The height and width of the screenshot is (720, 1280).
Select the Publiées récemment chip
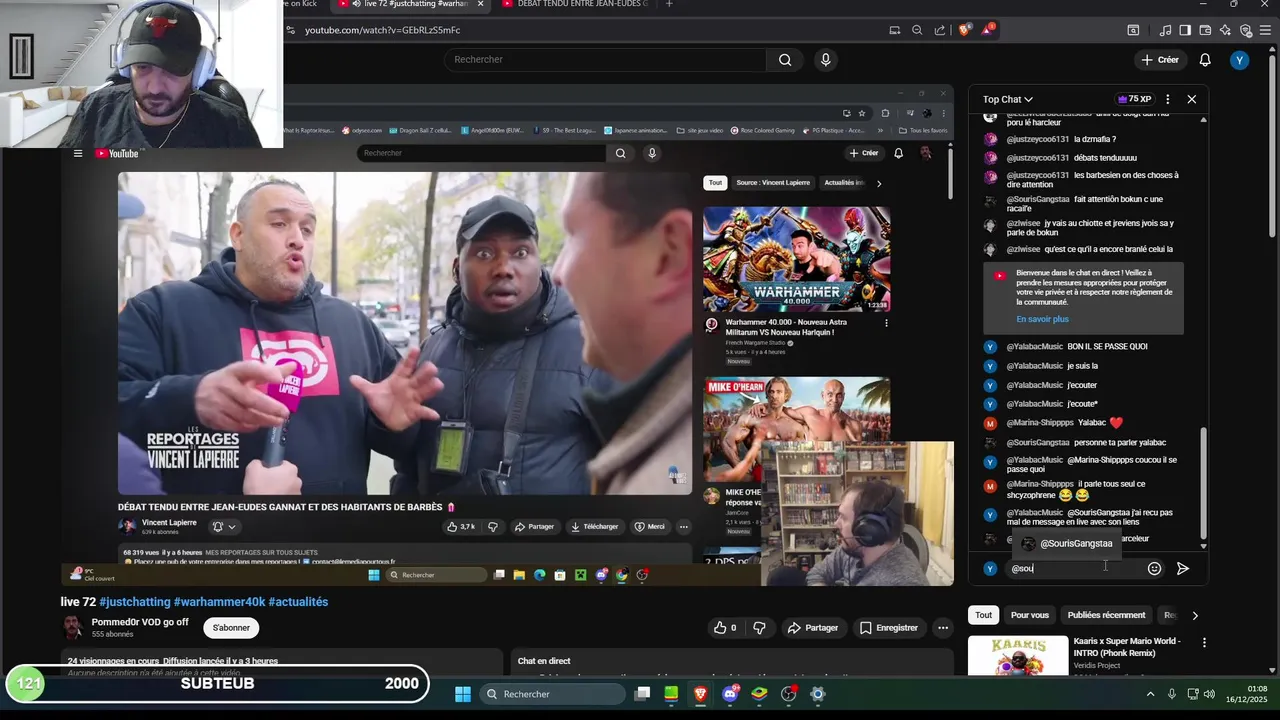pyautogui.click(x=1106, y=615)
